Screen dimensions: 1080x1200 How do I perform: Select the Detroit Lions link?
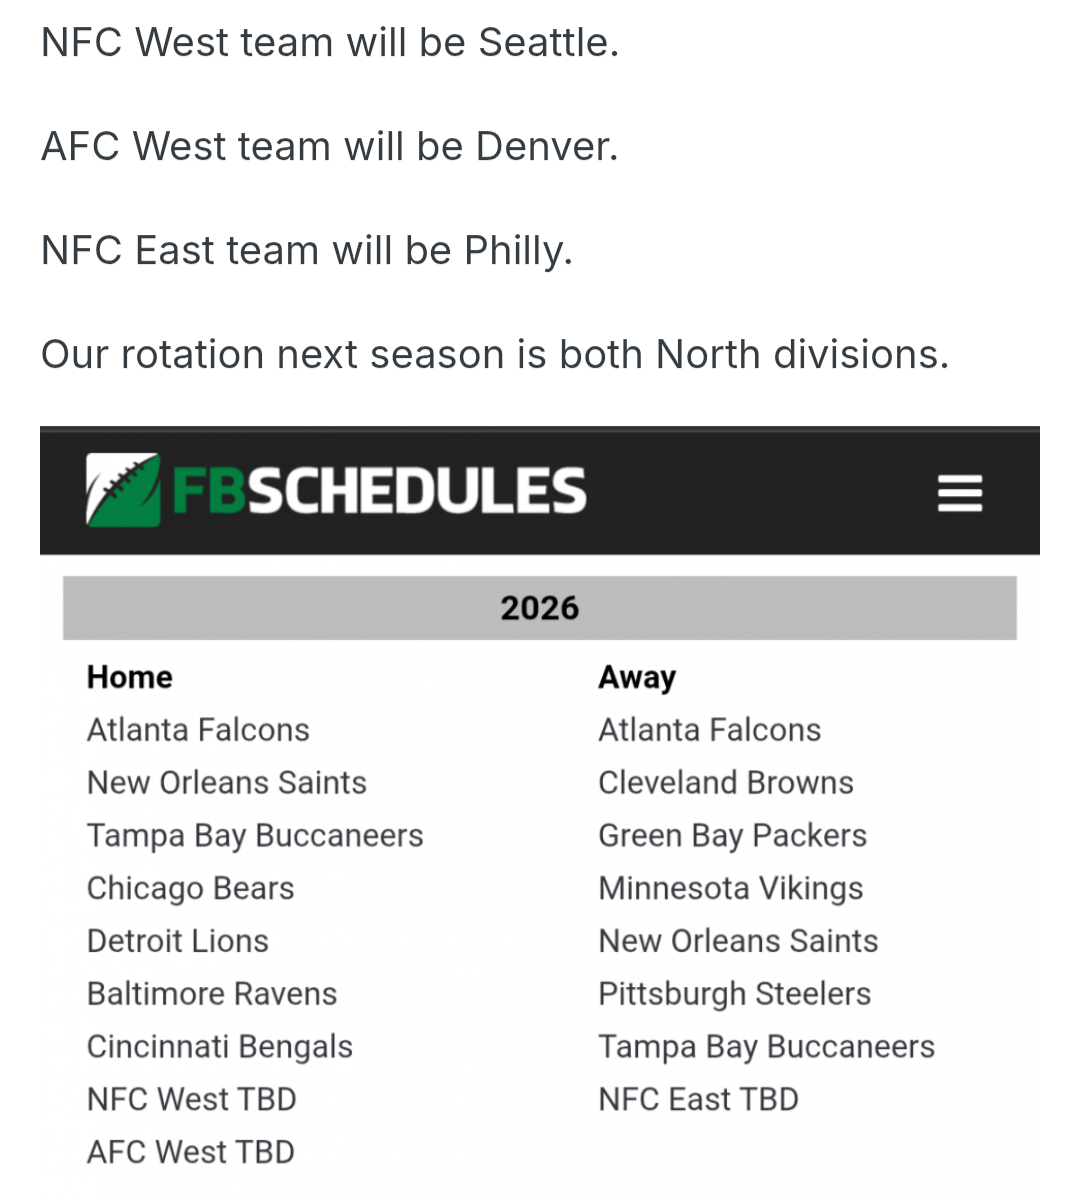[x=178, y=941]
